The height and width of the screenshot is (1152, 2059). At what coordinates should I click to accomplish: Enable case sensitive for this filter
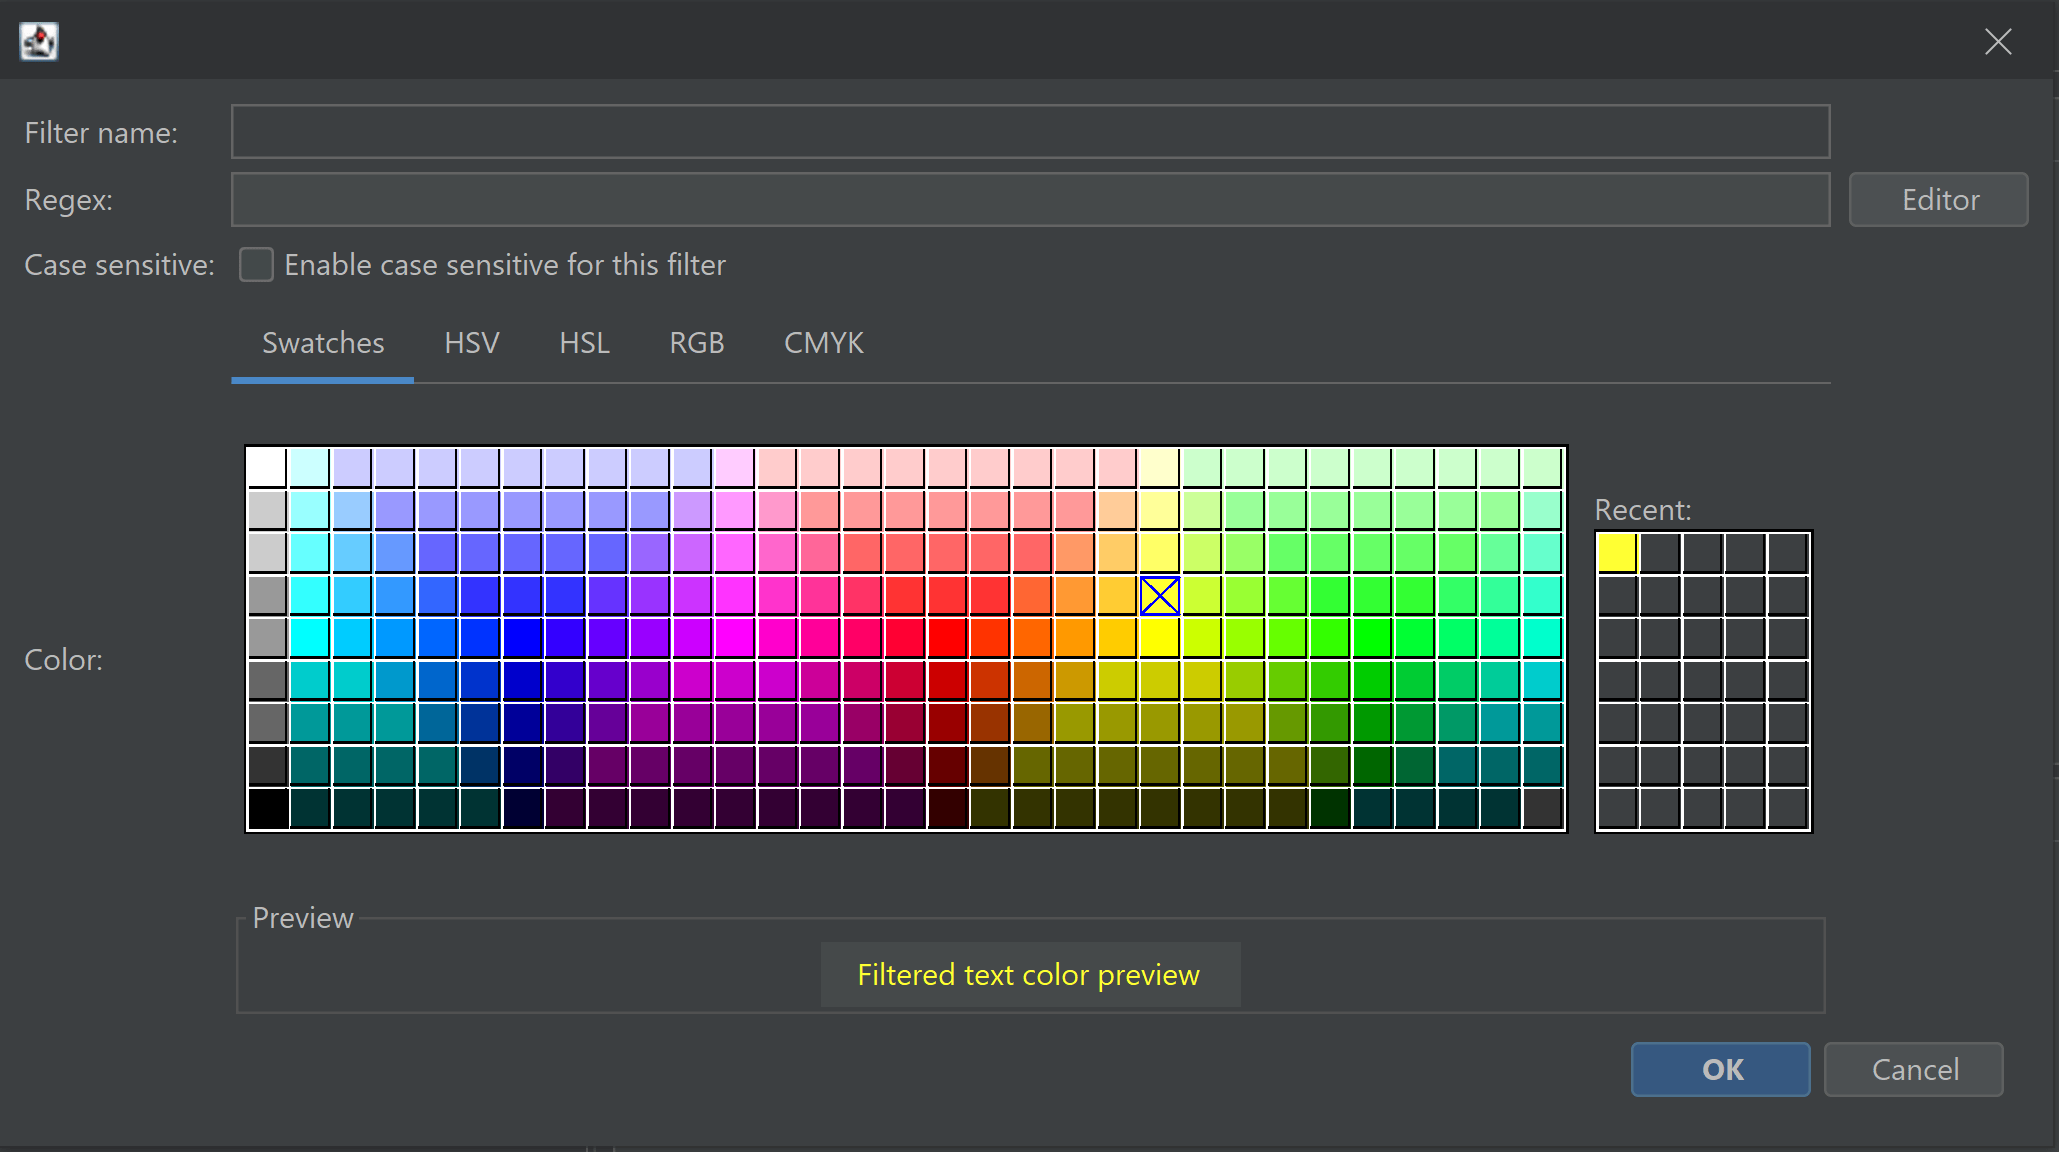click(257, 264)
